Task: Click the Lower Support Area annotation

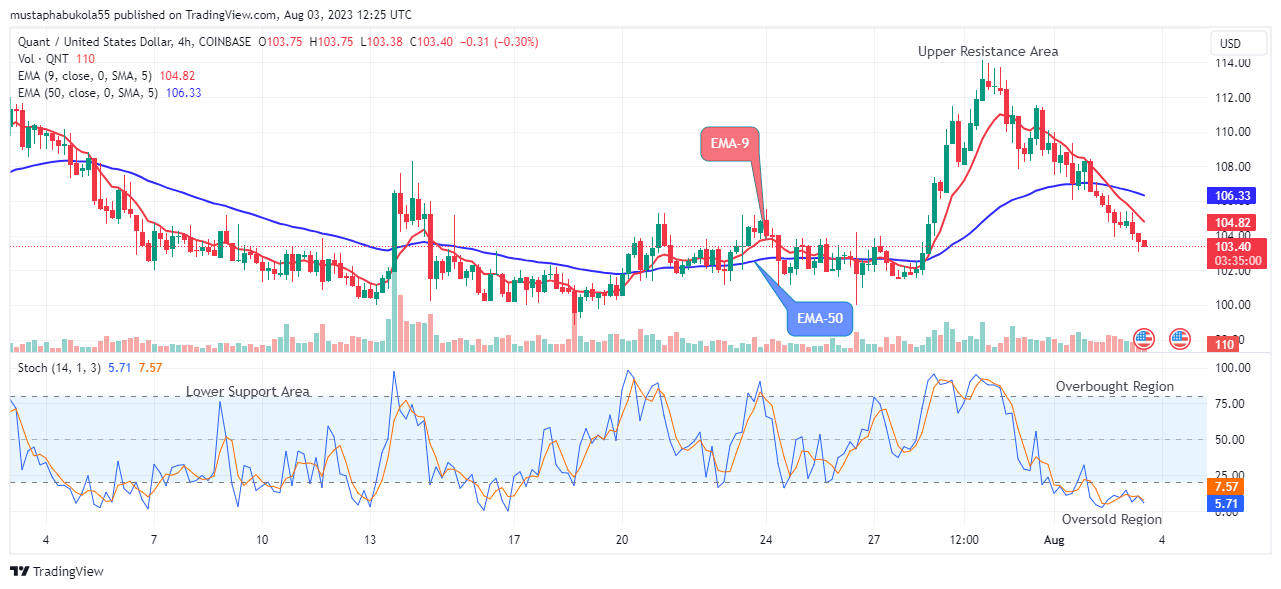Action: click(x=247, y=391)
